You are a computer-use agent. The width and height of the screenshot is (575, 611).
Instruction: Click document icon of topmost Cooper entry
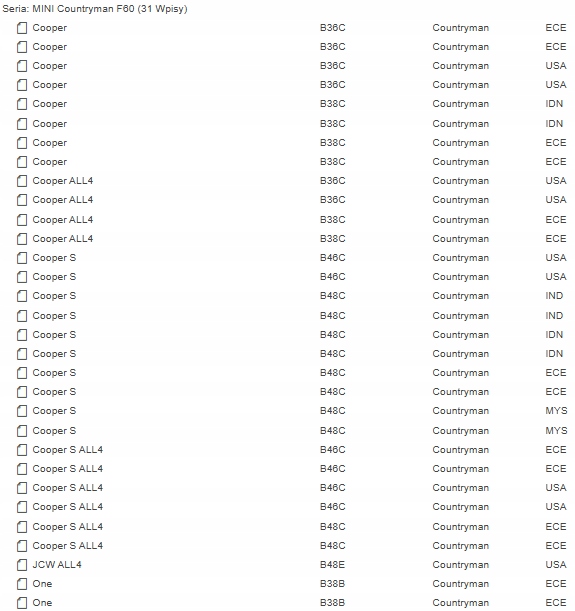coord(22,28)
